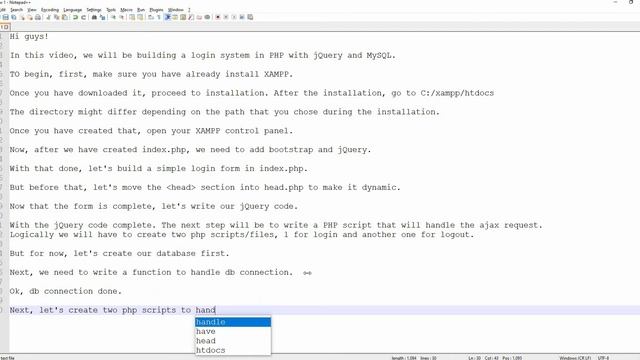
Task: Click the Folder as Workspace icon
Action: (199, 17)
